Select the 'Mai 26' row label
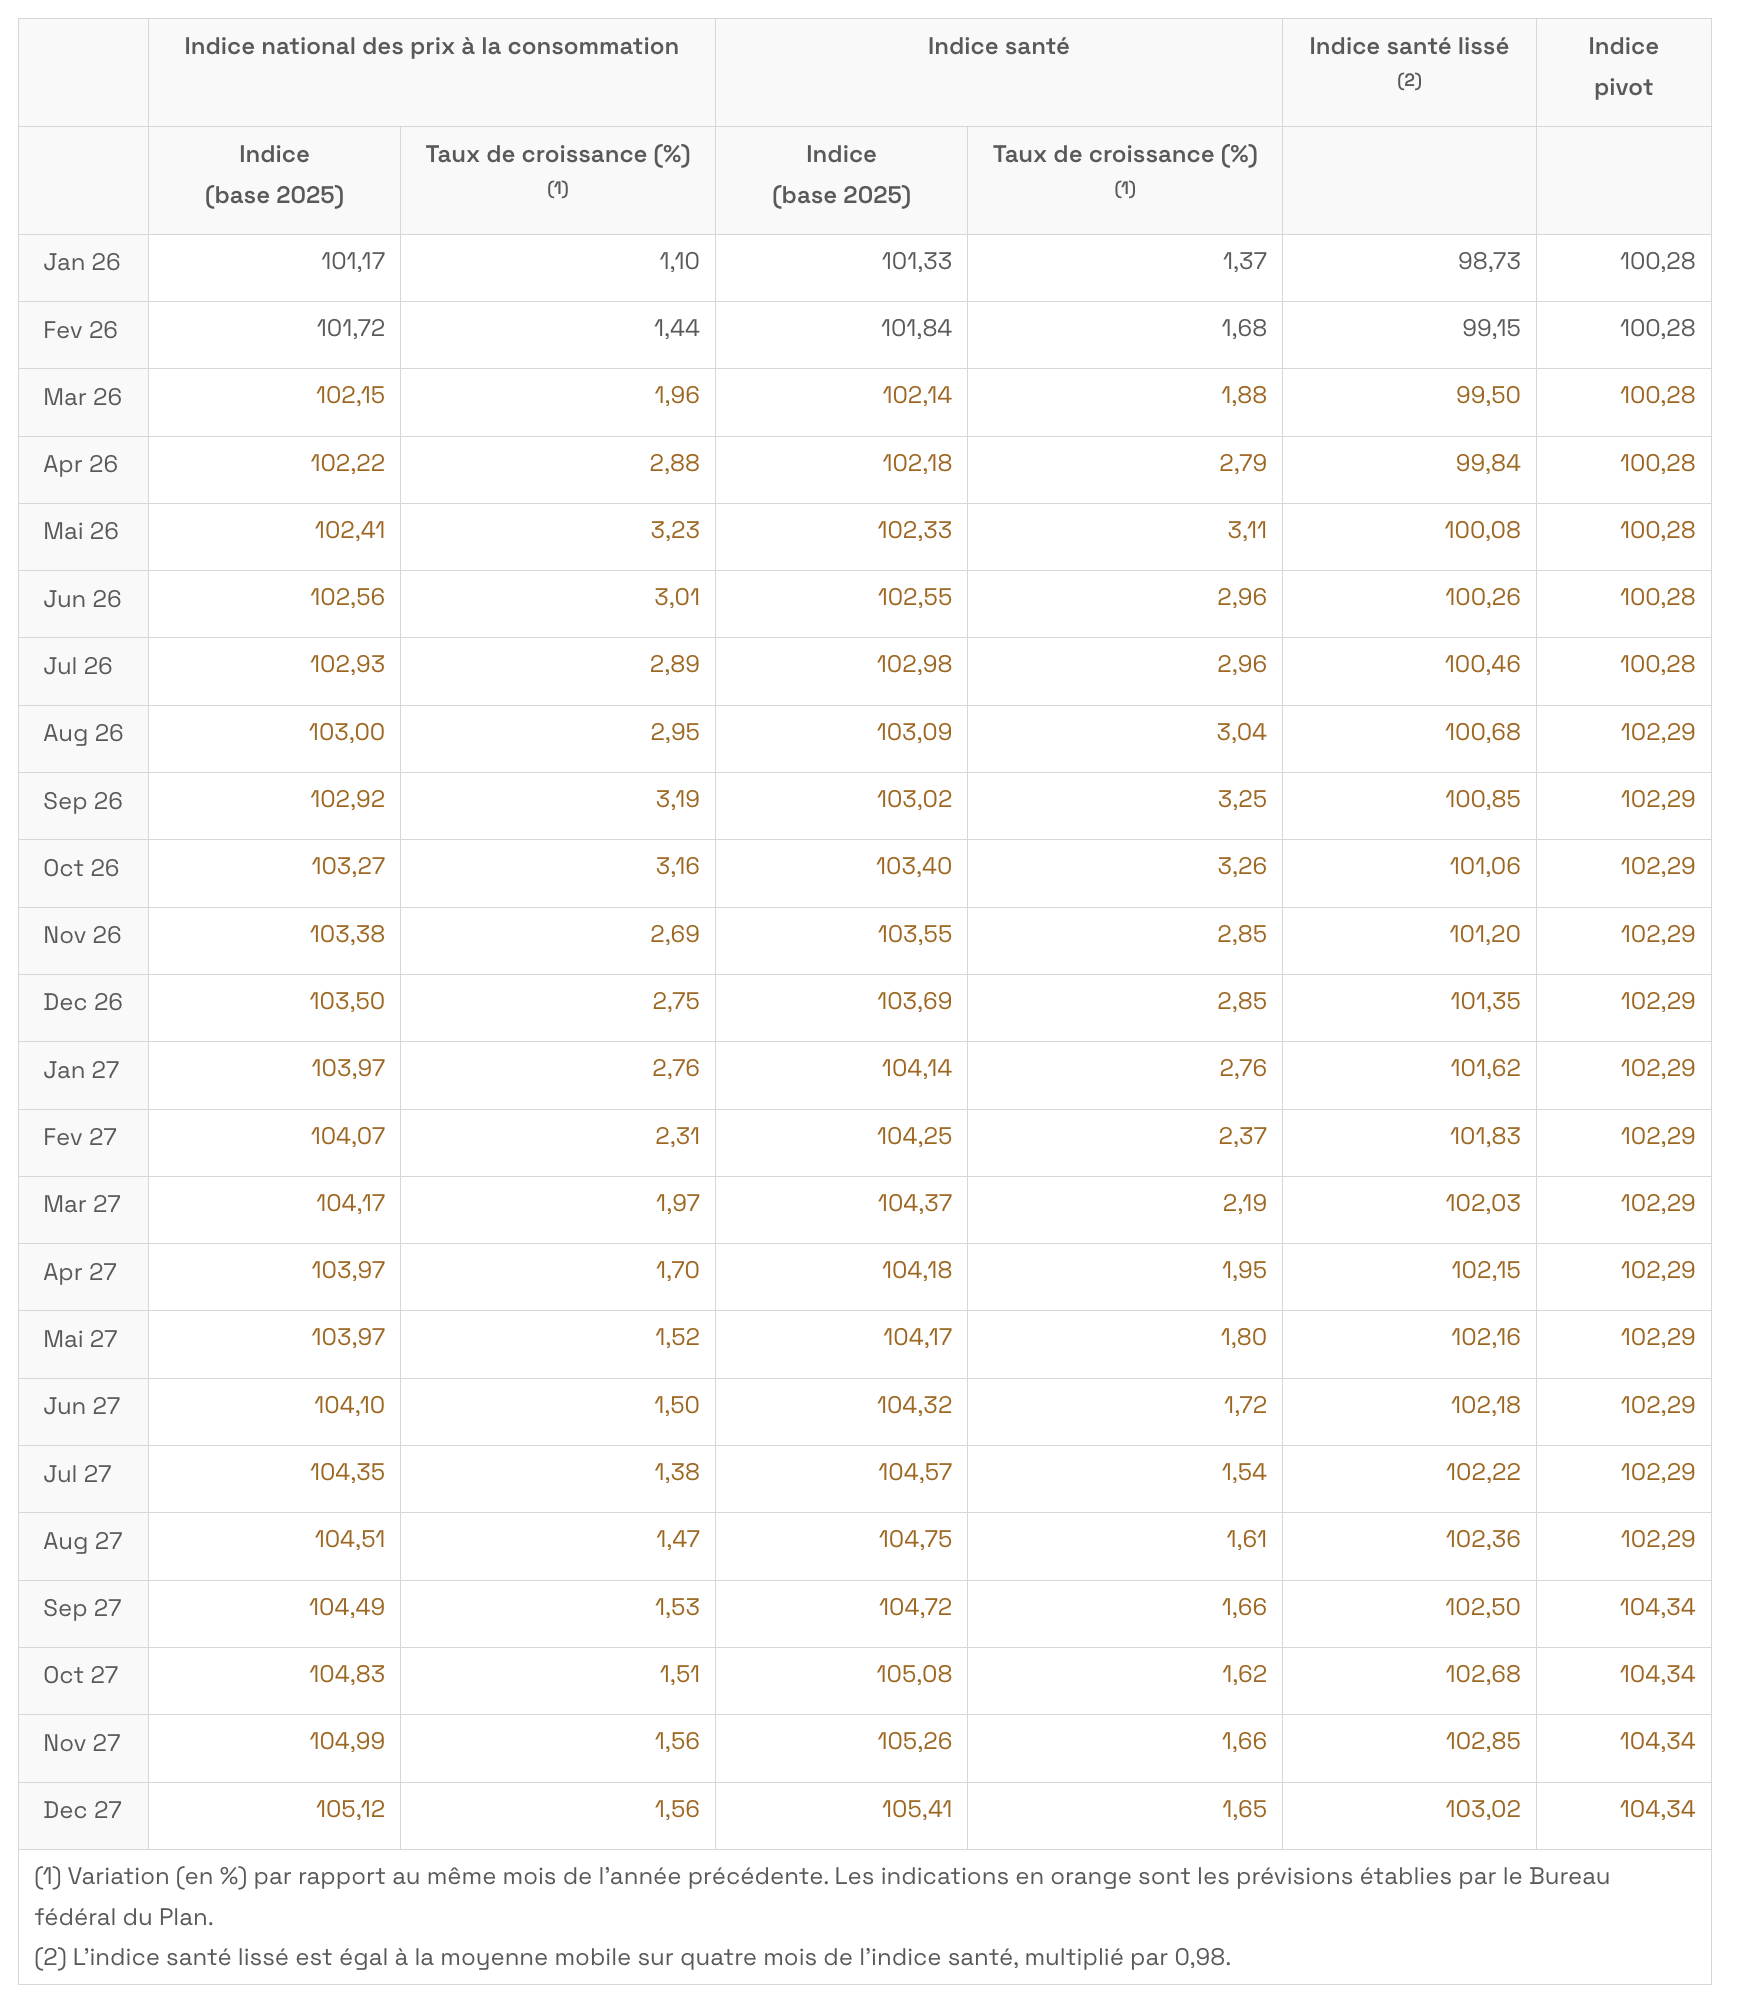Screen dimensions: 1746x2002 (81, 531)
